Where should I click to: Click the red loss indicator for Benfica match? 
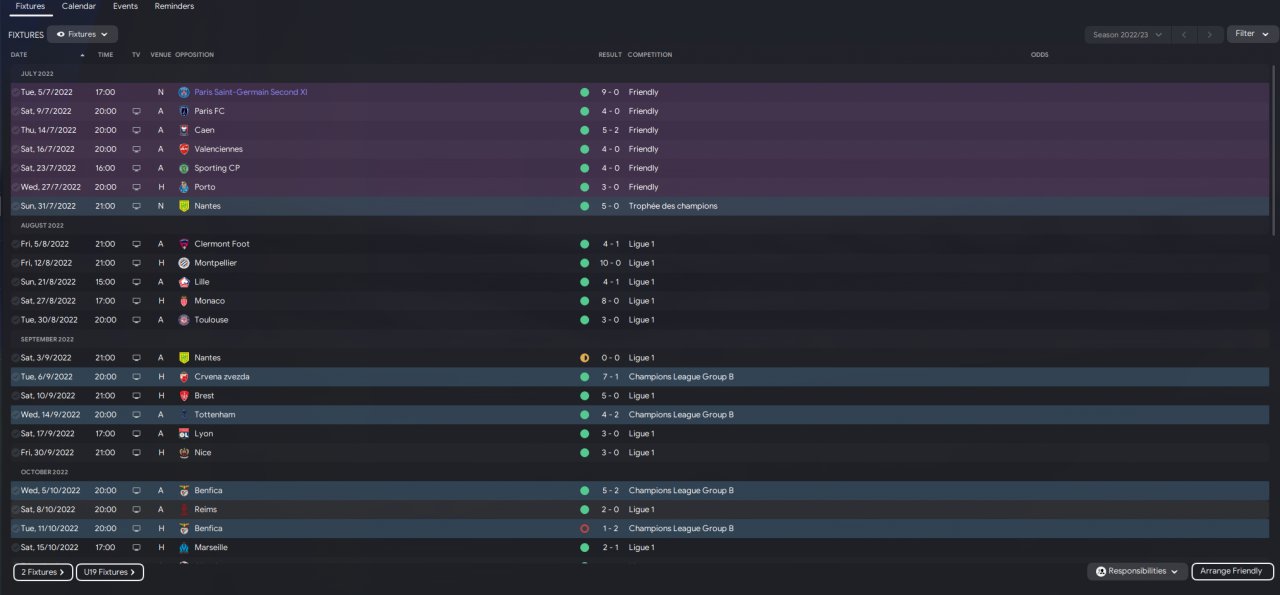[x=584, y=528]
